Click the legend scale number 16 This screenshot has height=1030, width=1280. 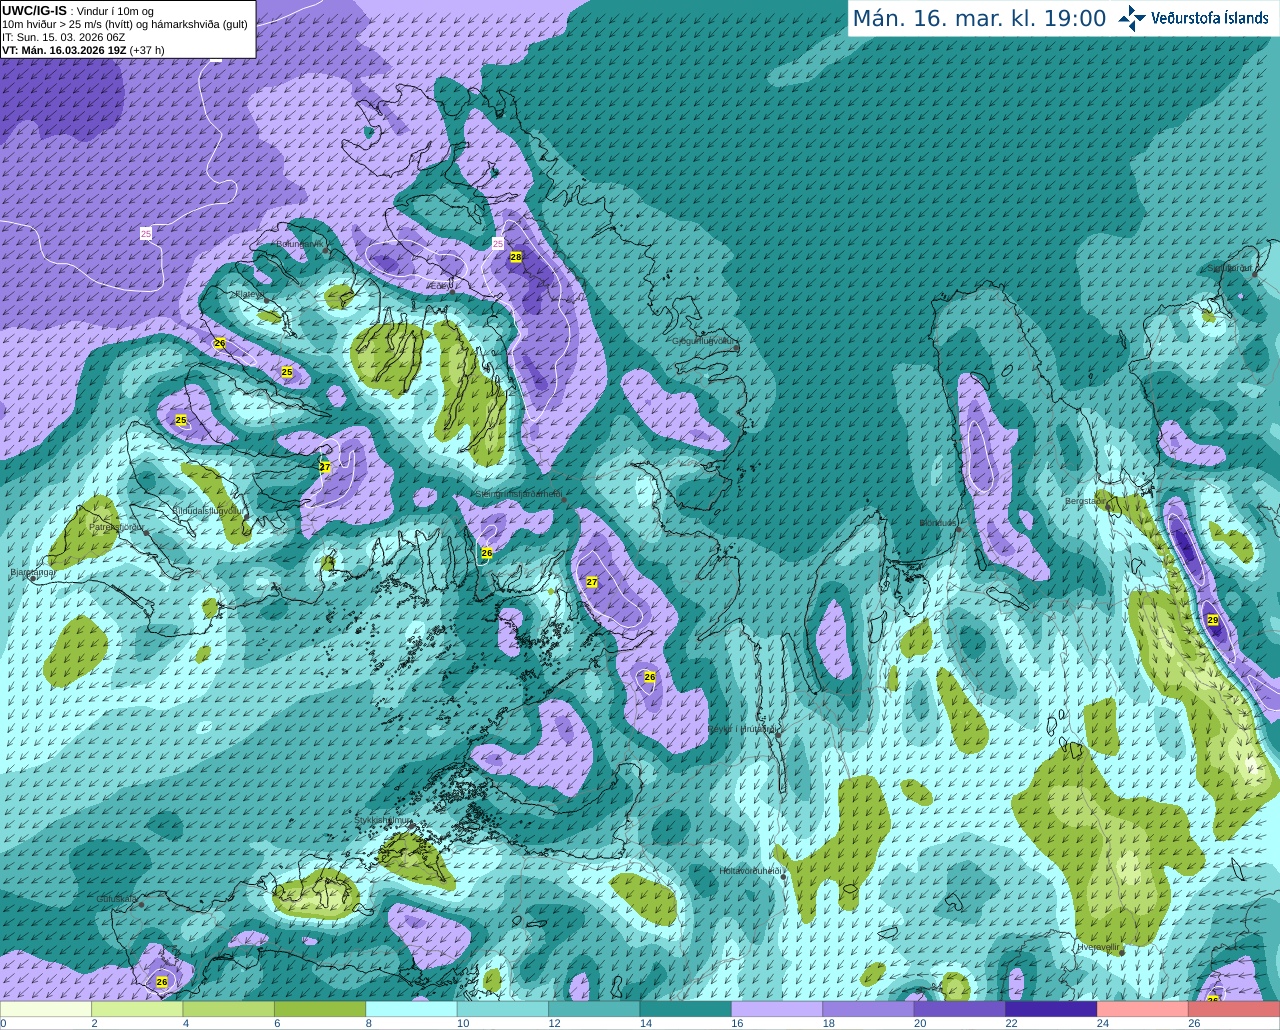737,1023
